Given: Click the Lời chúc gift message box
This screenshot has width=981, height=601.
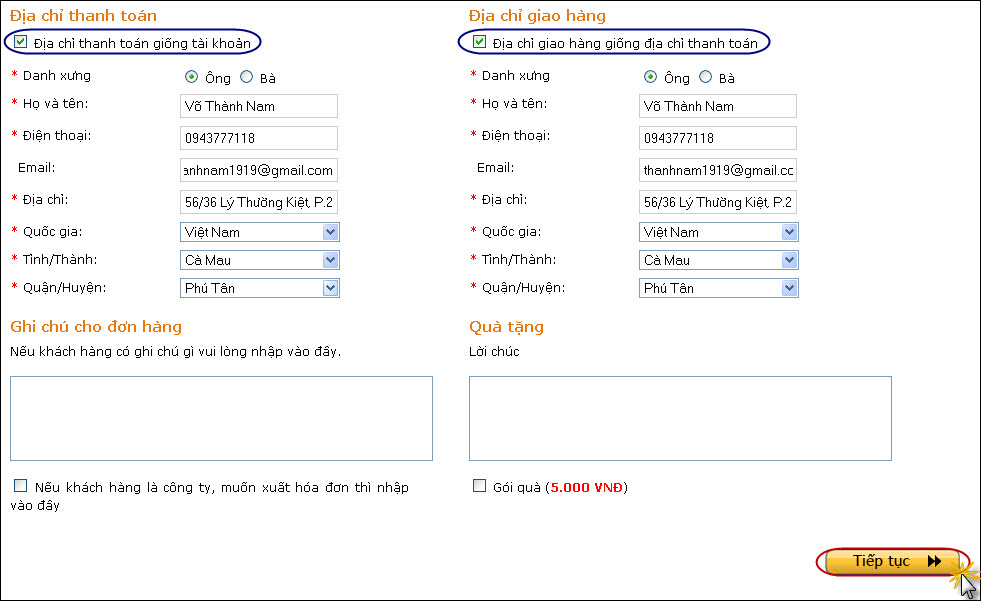Looking at the screenshot, I should 680,418.
